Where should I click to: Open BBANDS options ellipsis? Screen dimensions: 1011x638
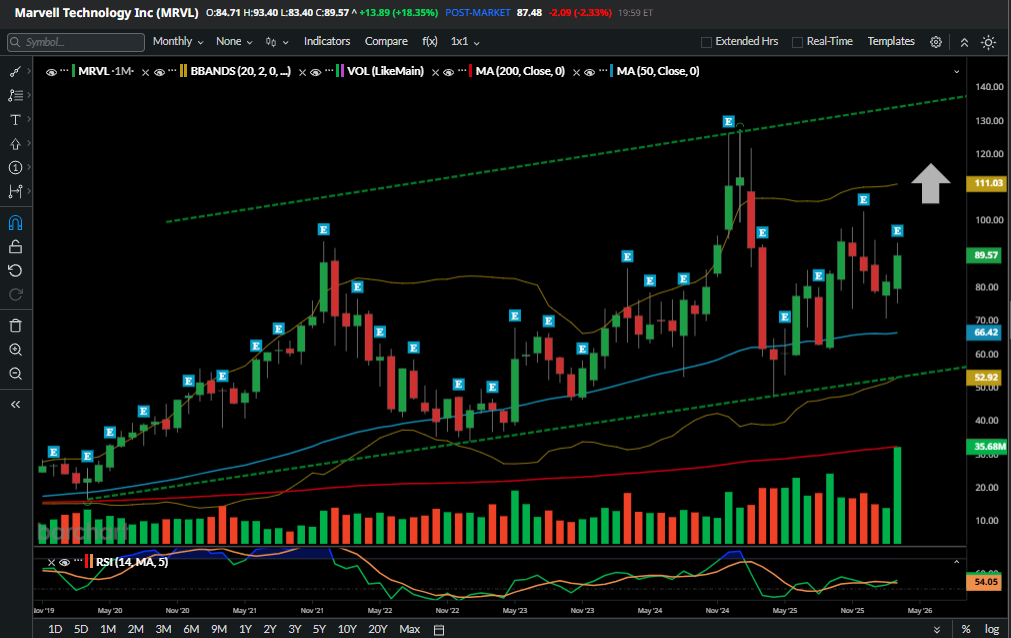click(172, 70)
